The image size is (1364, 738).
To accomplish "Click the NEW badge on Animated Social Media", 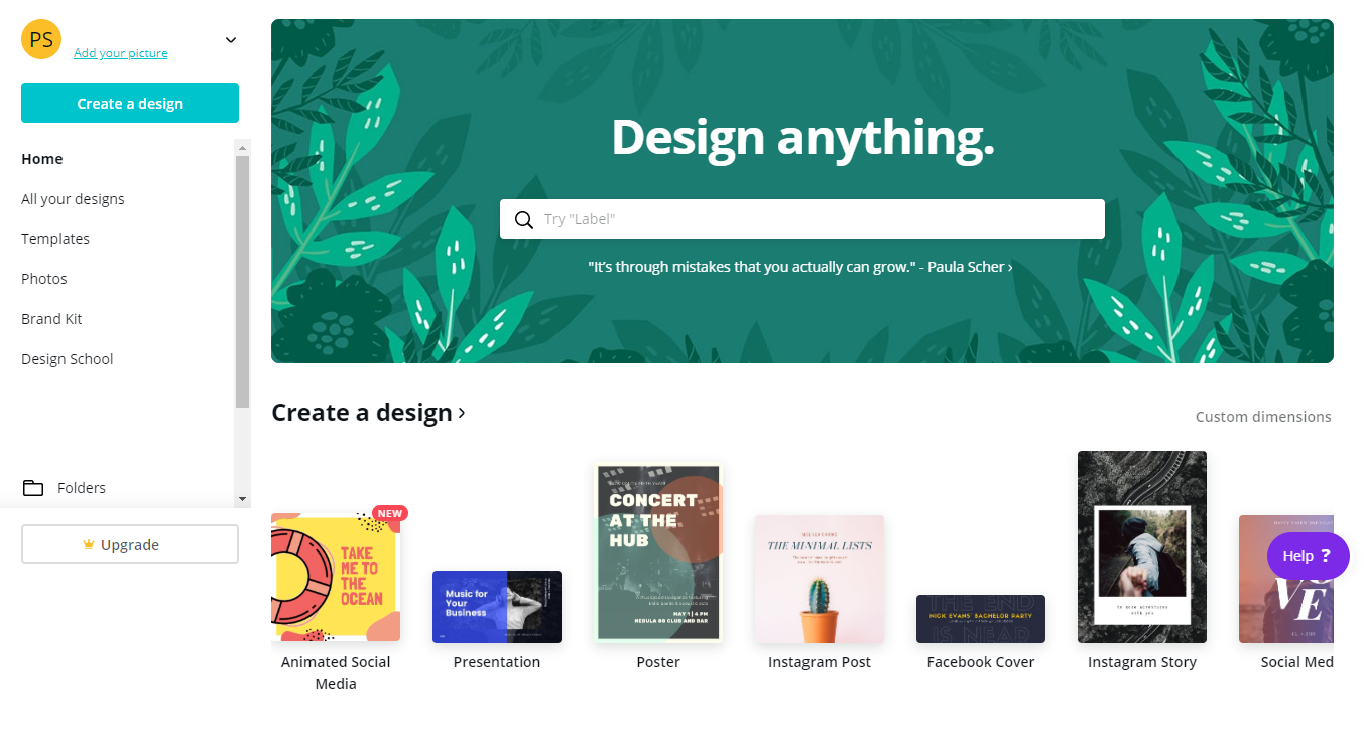I will coord(390,514).
